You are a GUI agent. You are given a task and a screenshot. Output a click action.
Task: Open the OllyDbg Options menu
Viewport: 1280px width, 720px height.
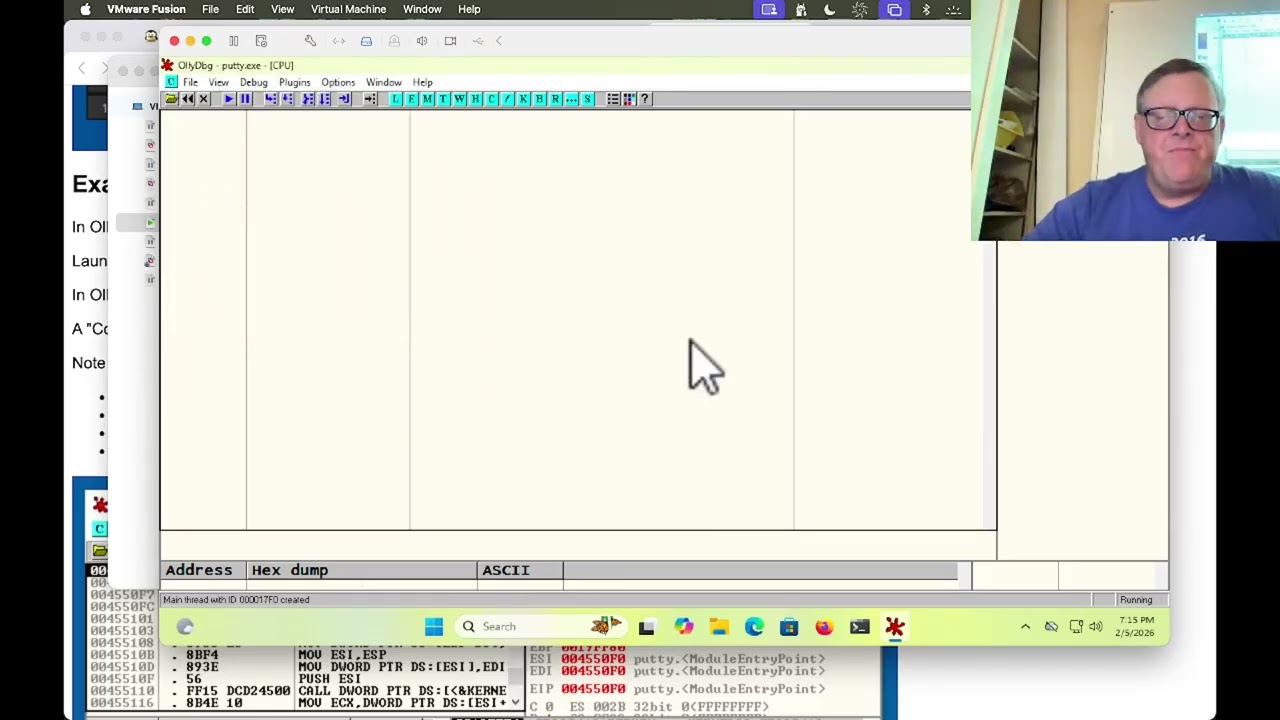338,82
